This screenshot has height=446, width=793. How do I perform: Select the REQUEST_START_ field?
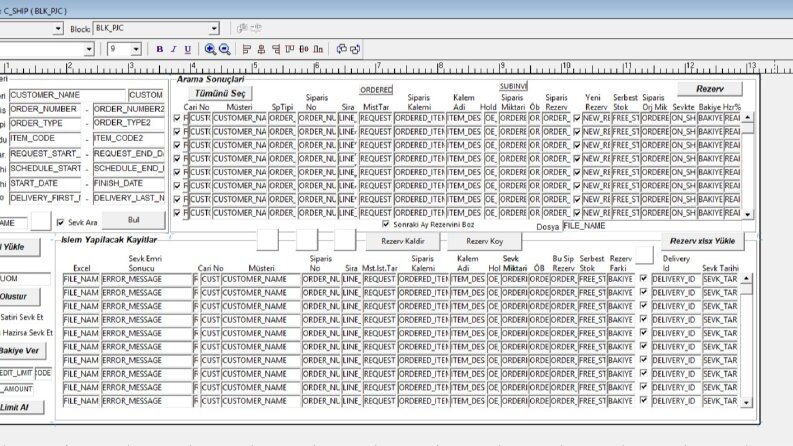45,153
